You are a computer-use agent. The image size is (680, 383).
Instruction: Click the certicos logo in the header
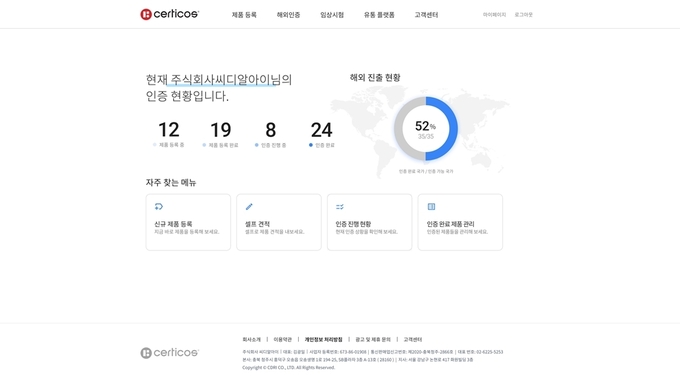(x=169, y=14)
